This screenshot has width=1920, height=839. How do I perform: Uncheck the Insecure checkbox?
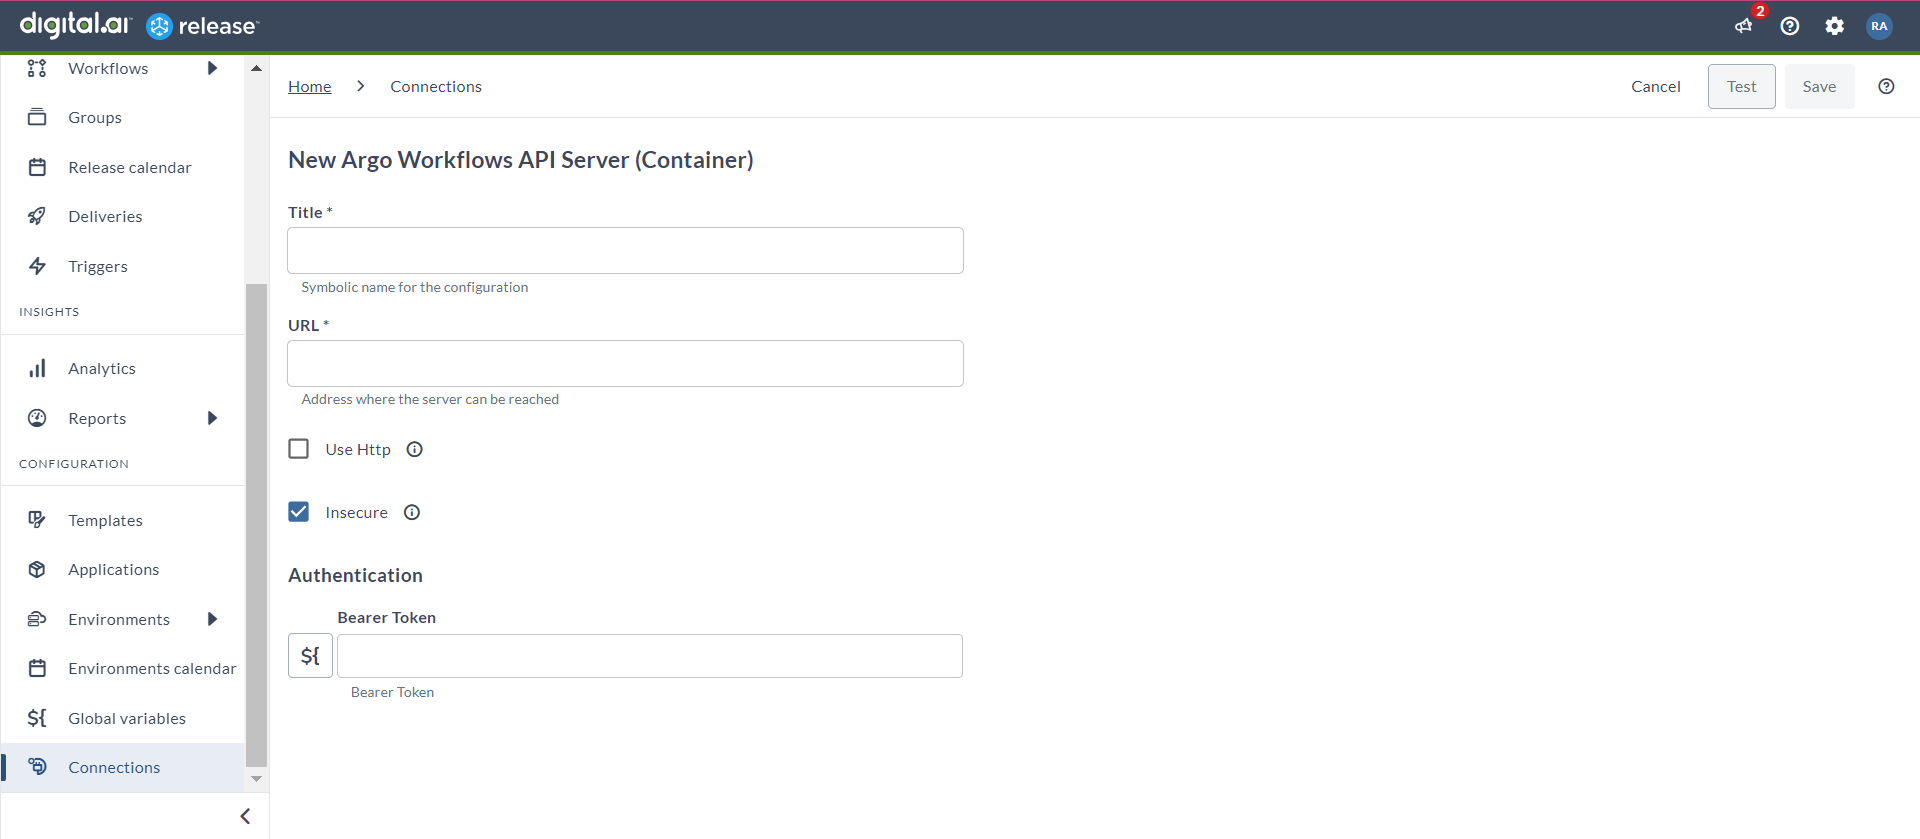pyautogui.click(x=299, y=512)
